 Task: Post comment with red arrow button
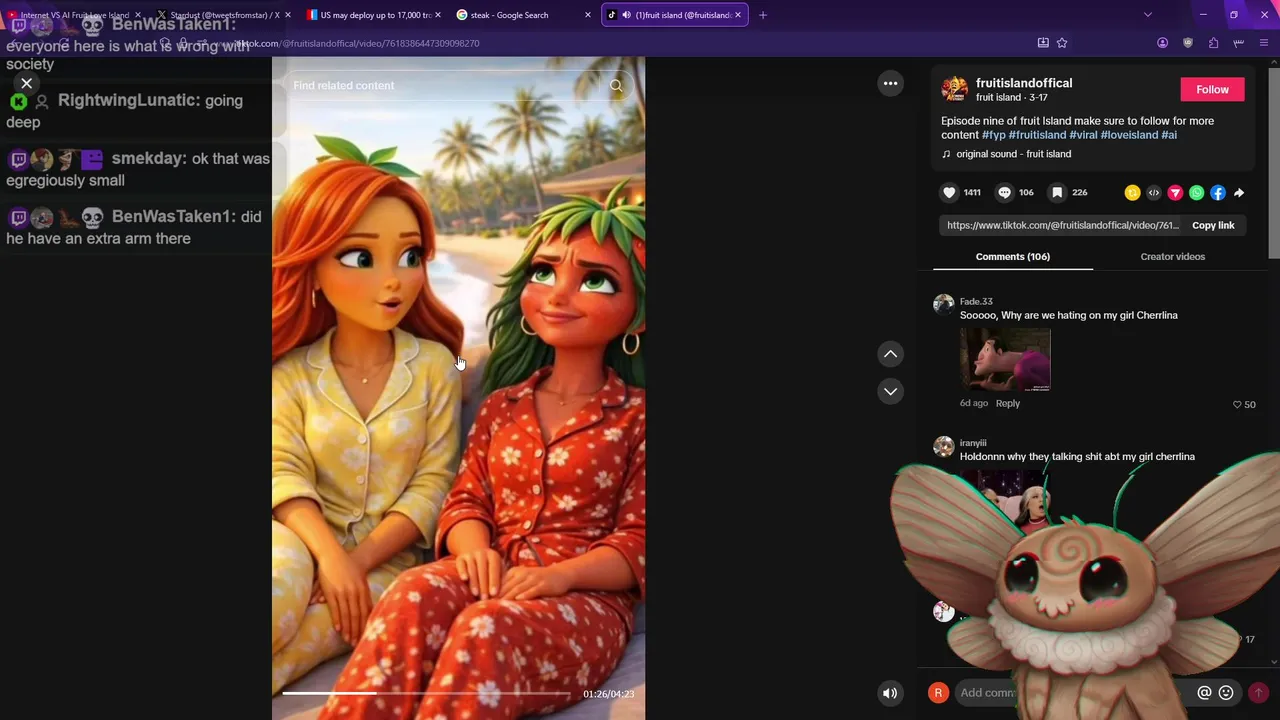click(x=1258, y=693)
